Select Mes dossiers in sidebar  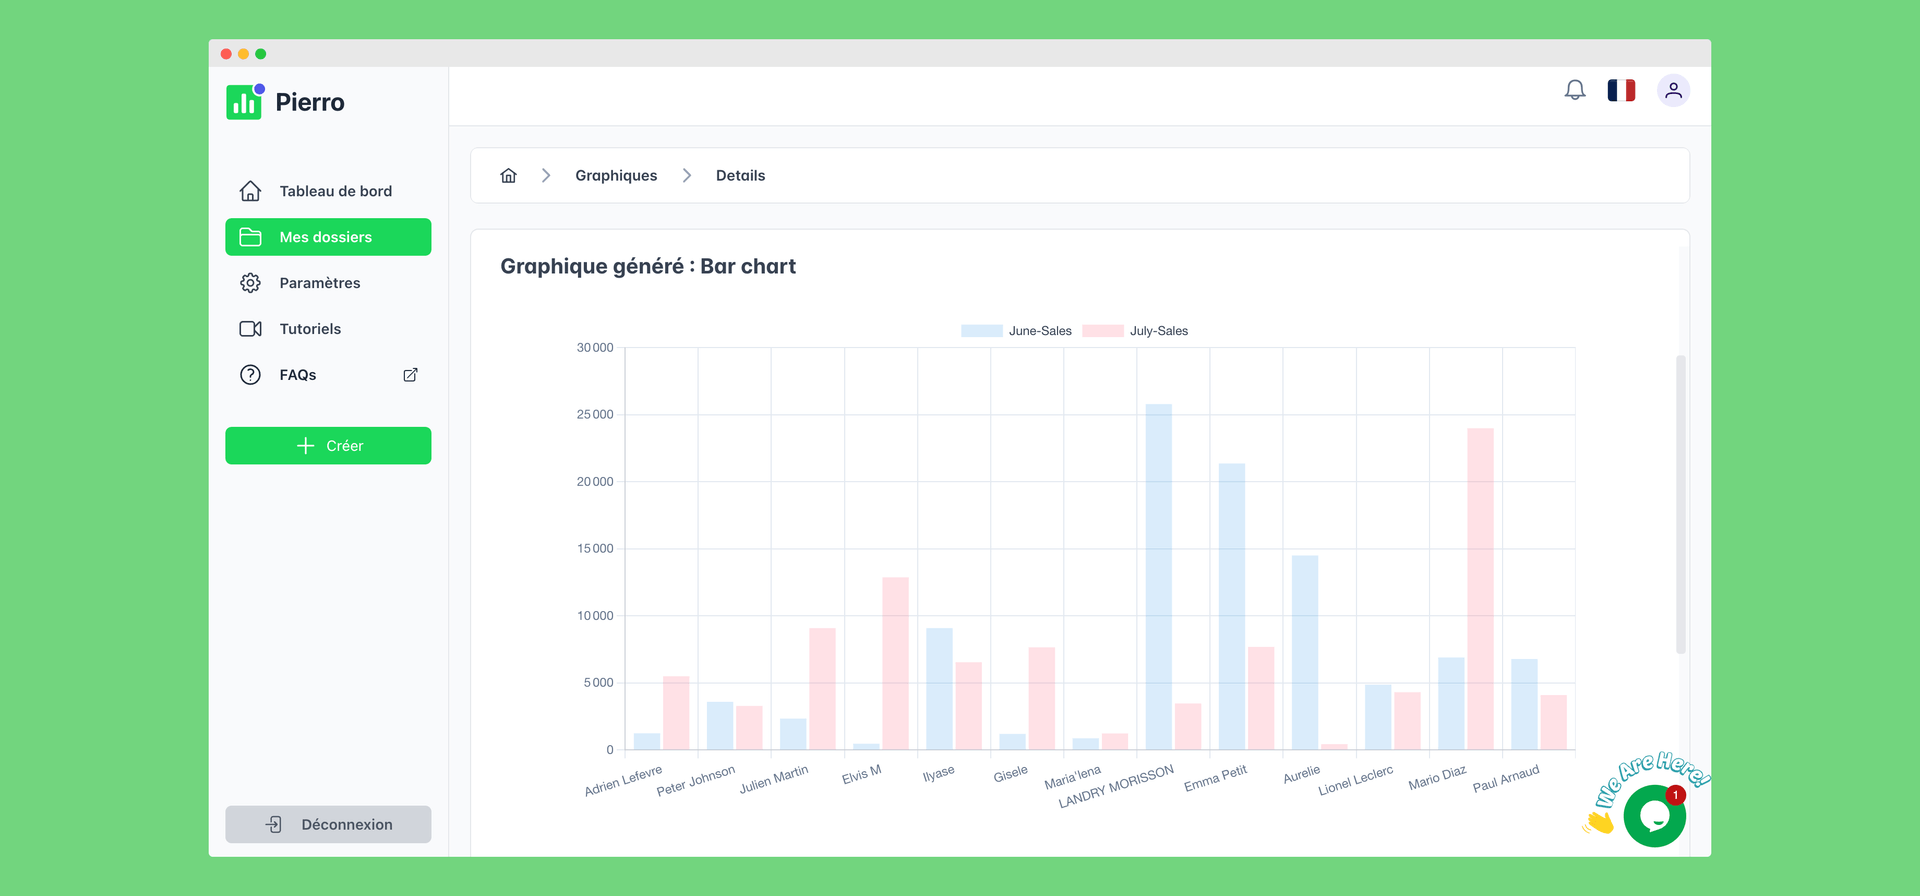(x=328, y=237)
